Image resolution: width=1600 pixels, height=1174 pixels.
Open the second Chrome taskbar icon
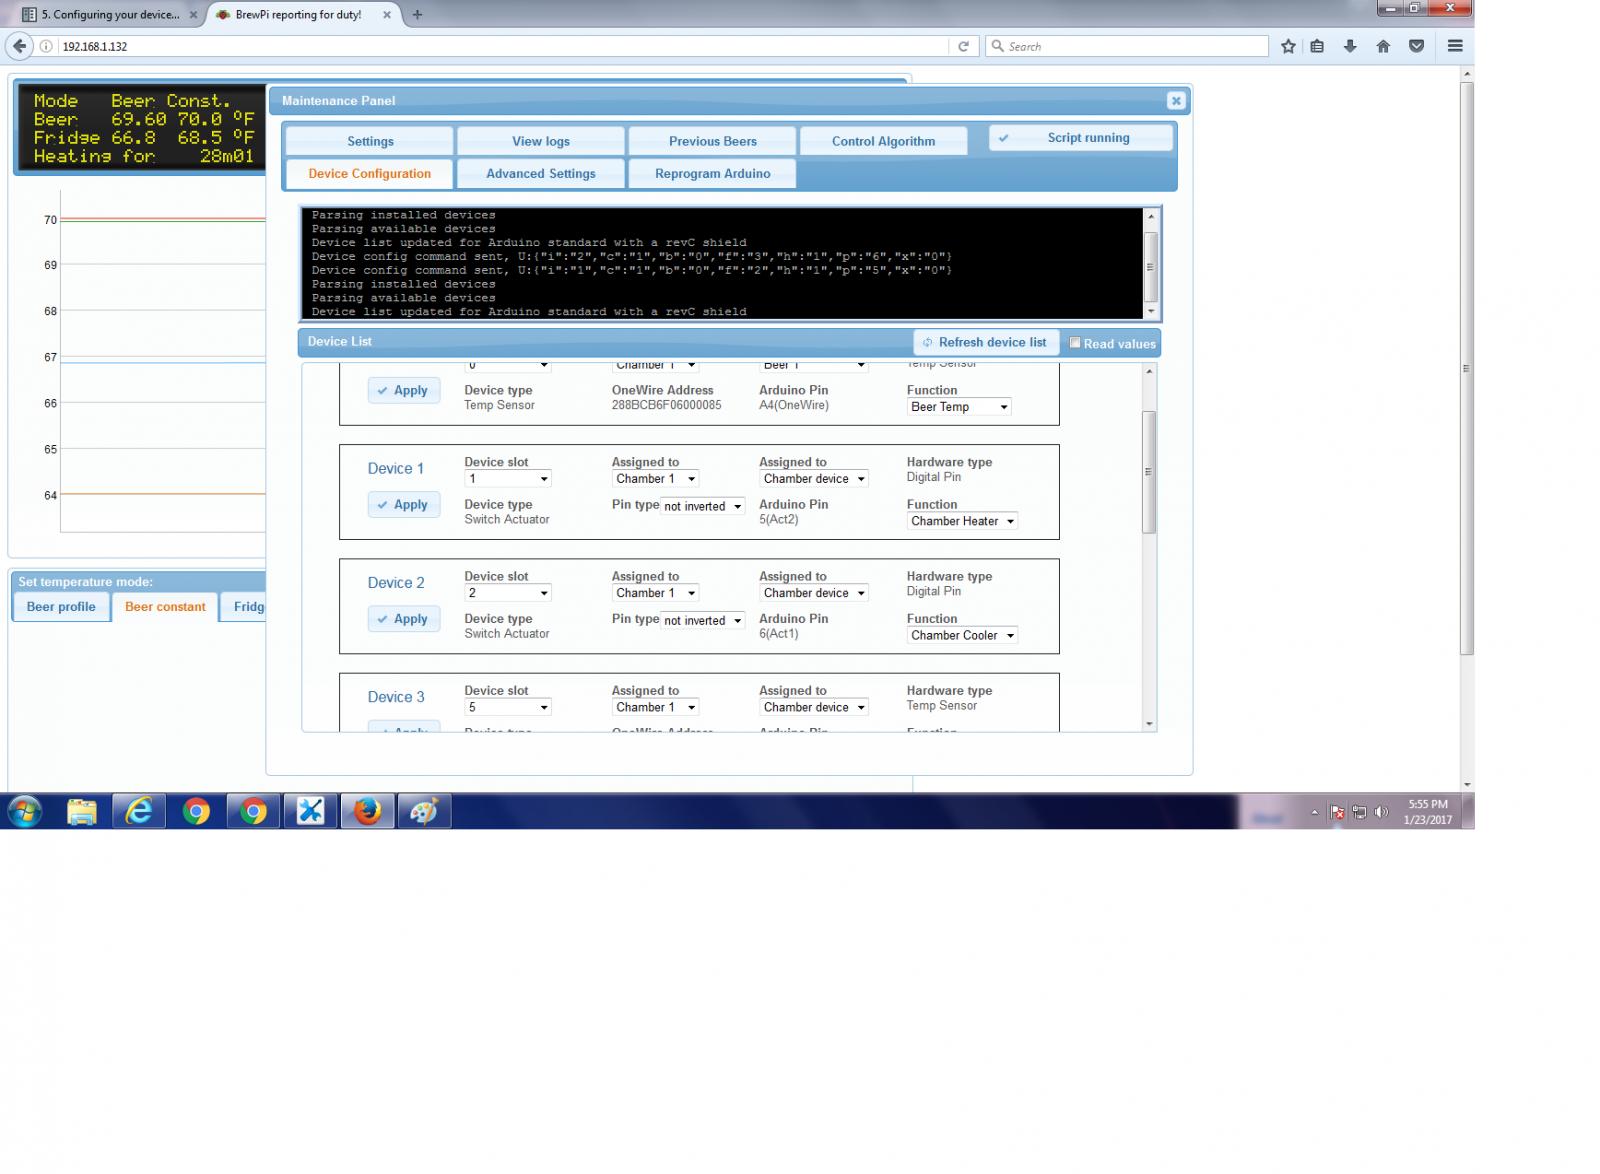(253, 811)
